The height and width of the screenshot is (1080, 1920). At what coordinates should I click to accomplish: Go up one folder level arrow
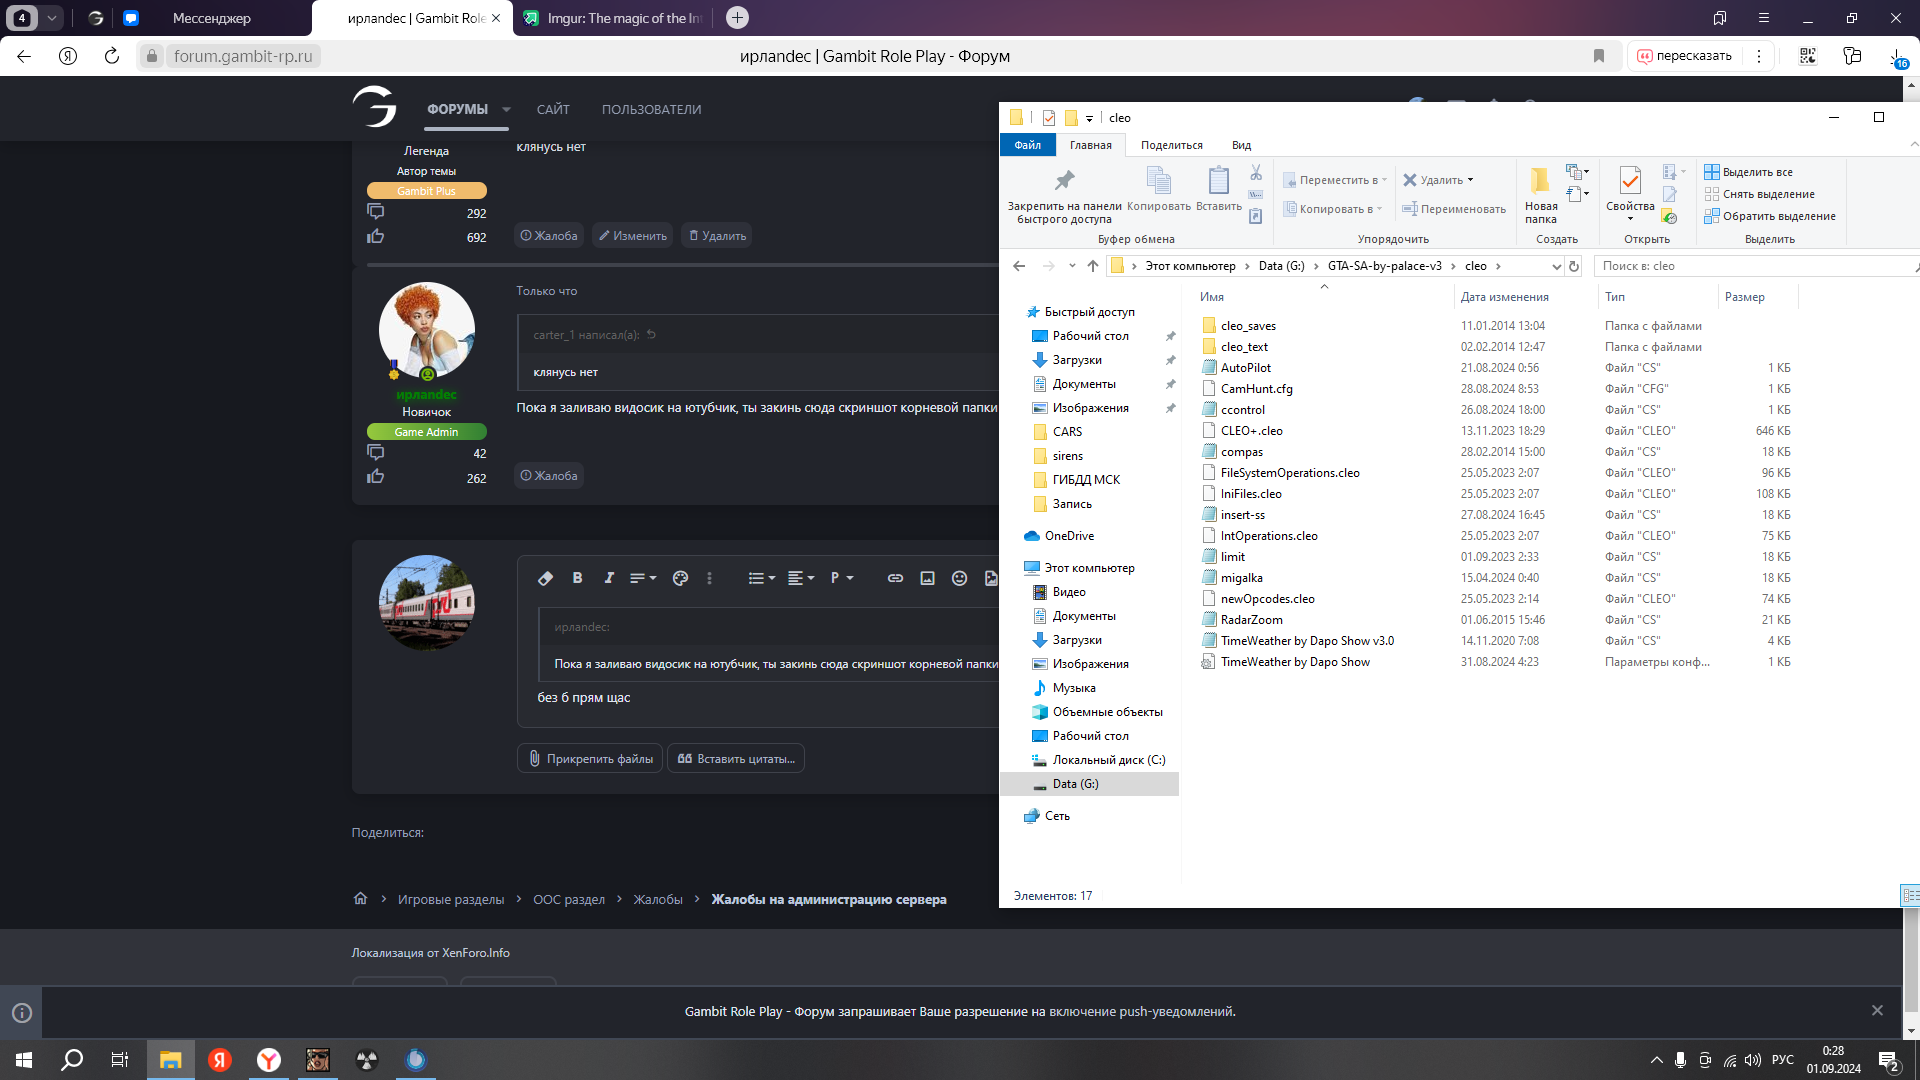pyautogui.click(x=1092, y=266)
